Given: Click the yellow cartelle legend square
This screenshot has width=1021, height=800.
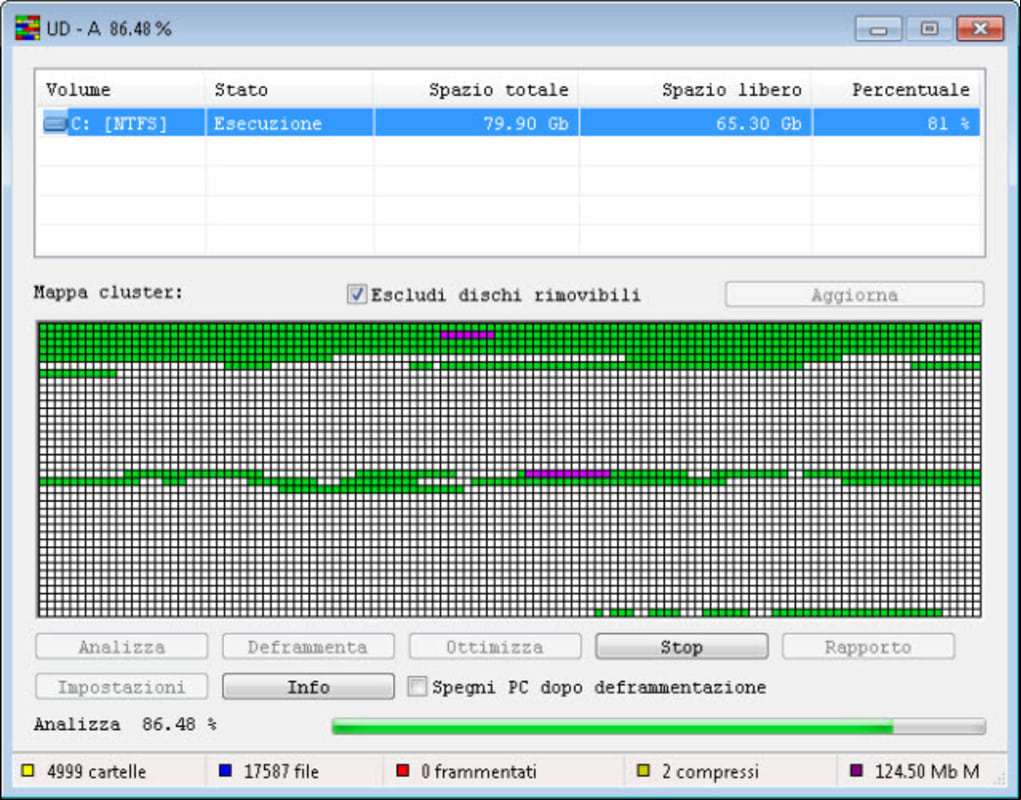Looking at the screenshot, I should tap(27, 771).
